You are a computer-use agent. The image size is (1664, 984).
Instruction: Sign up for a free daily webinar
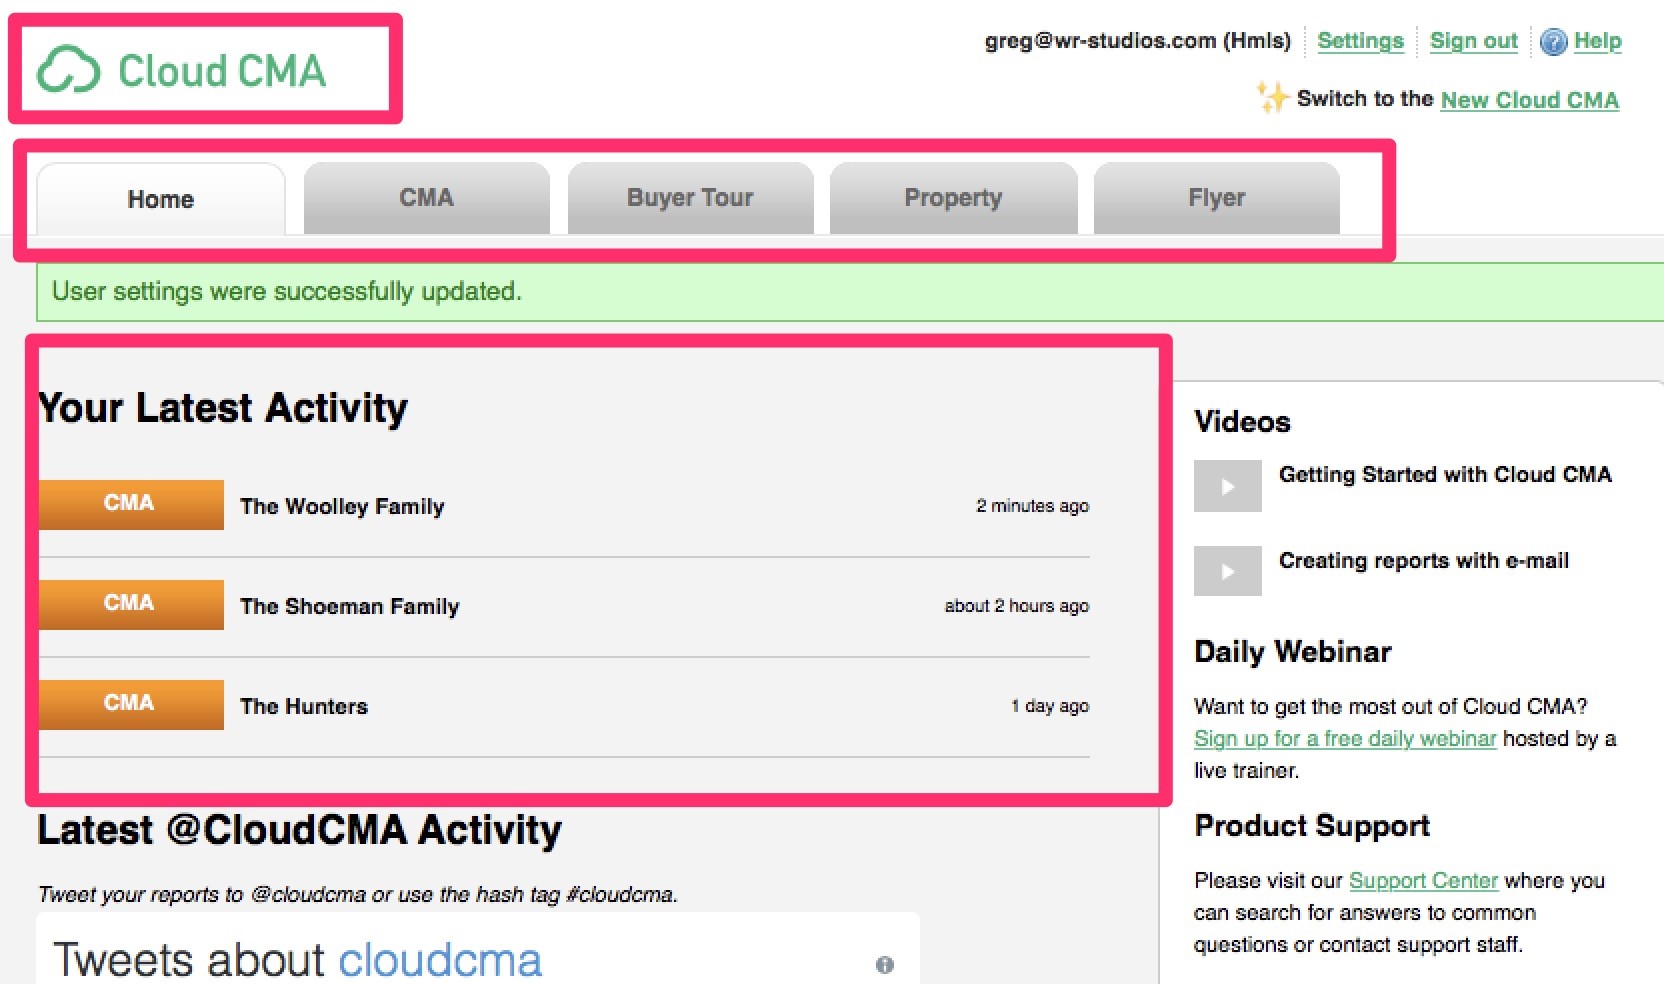(x=1344, y=739)
